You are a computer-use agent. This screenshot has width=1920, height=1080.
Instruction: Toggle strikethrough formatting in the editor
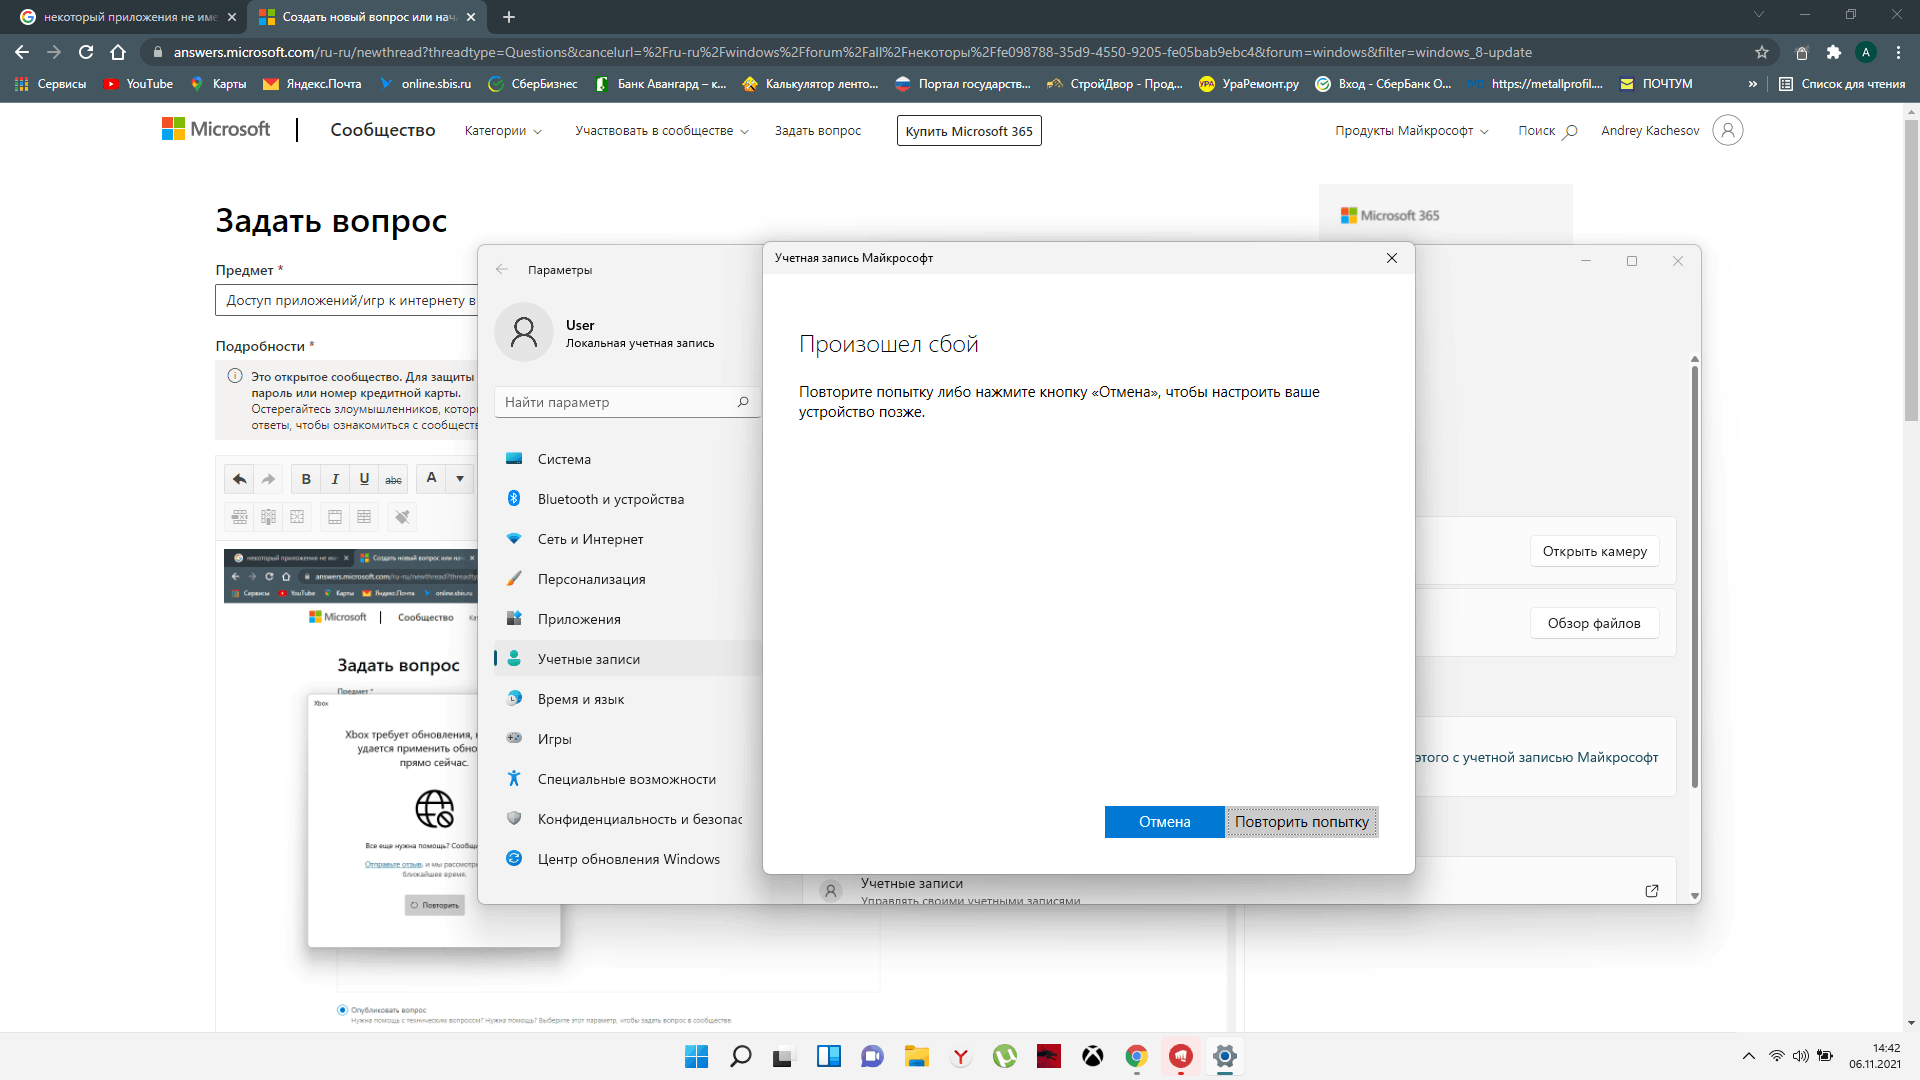coord(394,479)
